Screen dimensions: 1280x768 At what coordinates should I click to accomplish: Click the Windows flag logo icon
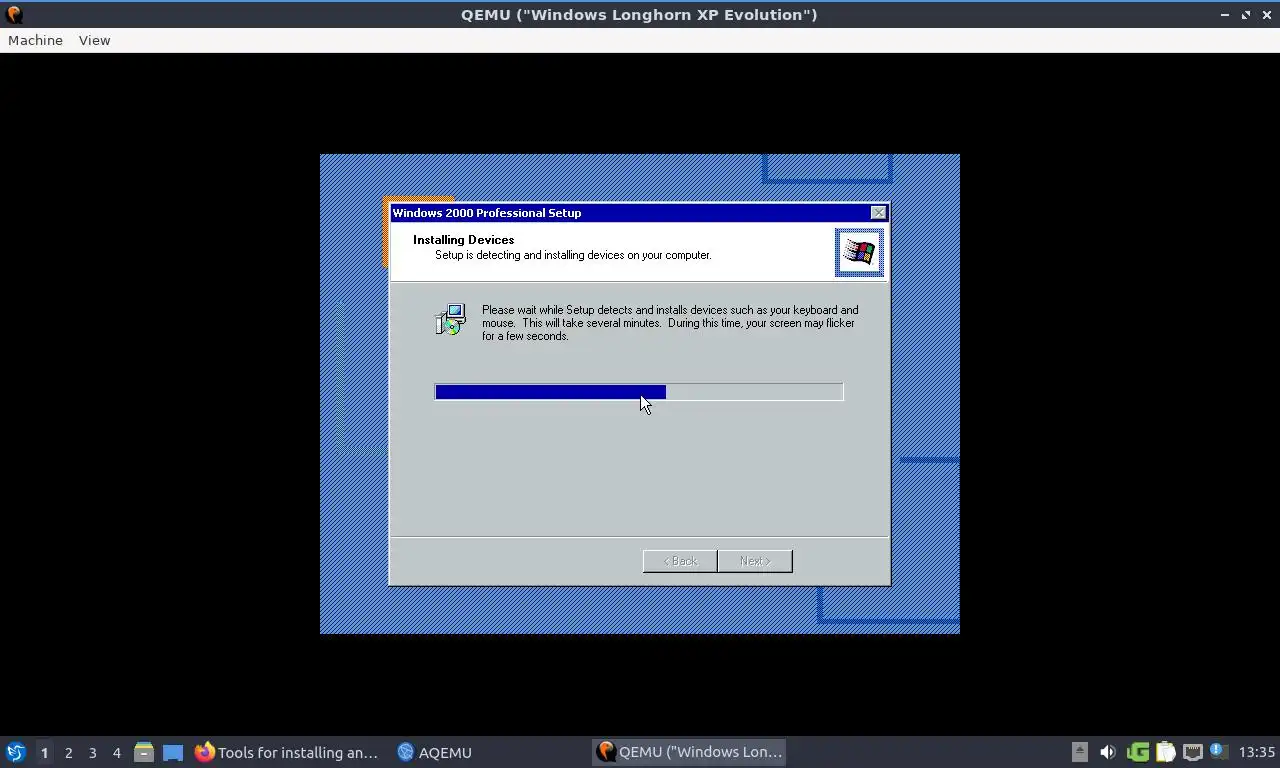[859, 252]
